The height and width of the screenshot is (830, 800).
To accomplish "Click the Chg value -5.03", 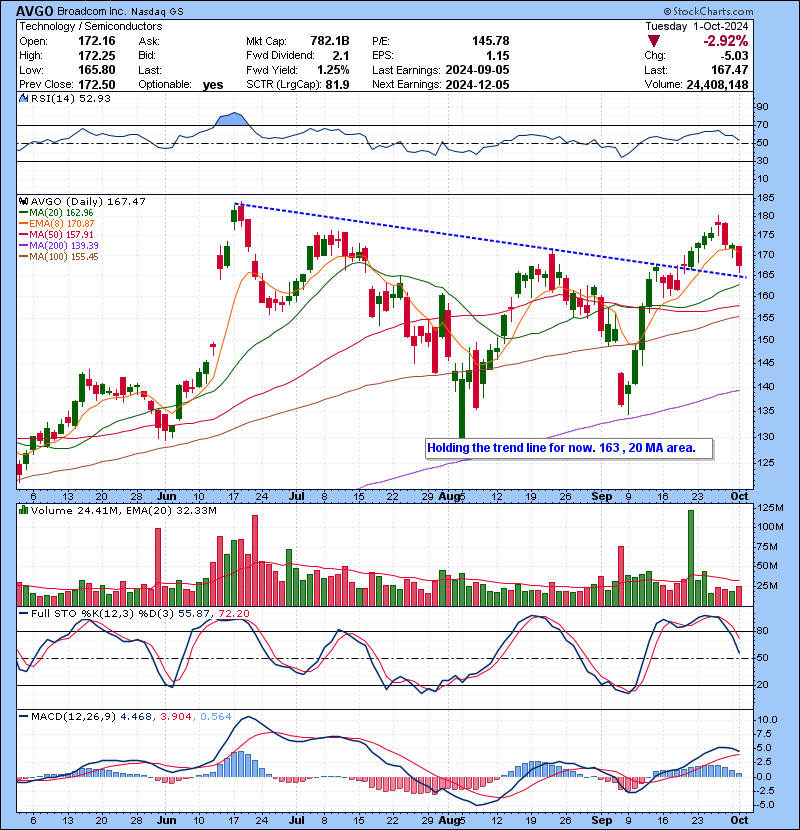I will (734, 56).
